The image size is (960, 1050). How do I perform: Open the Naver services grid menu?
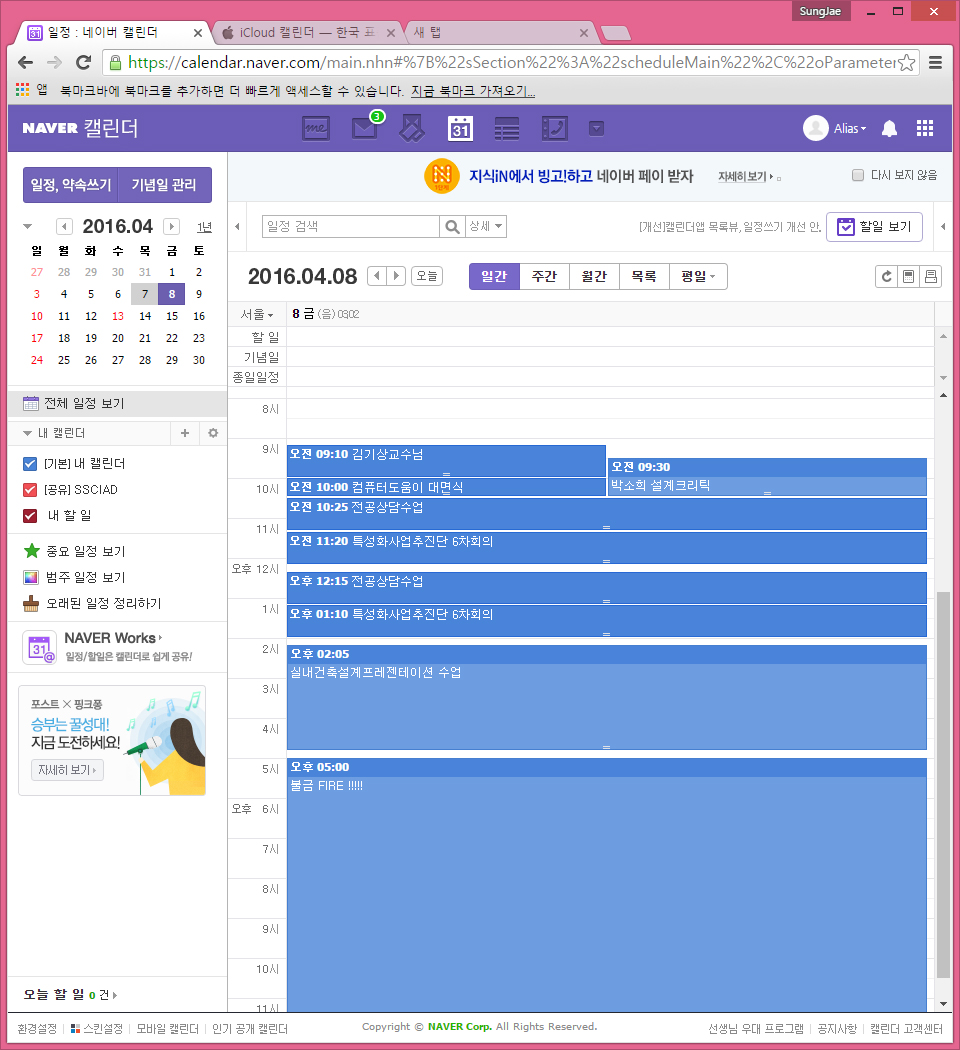925,128
